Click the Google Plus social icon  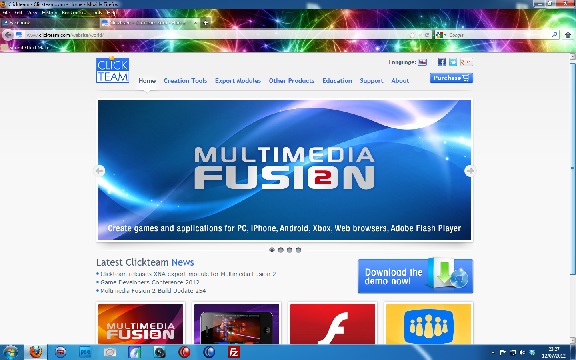(x=465, y=62)
